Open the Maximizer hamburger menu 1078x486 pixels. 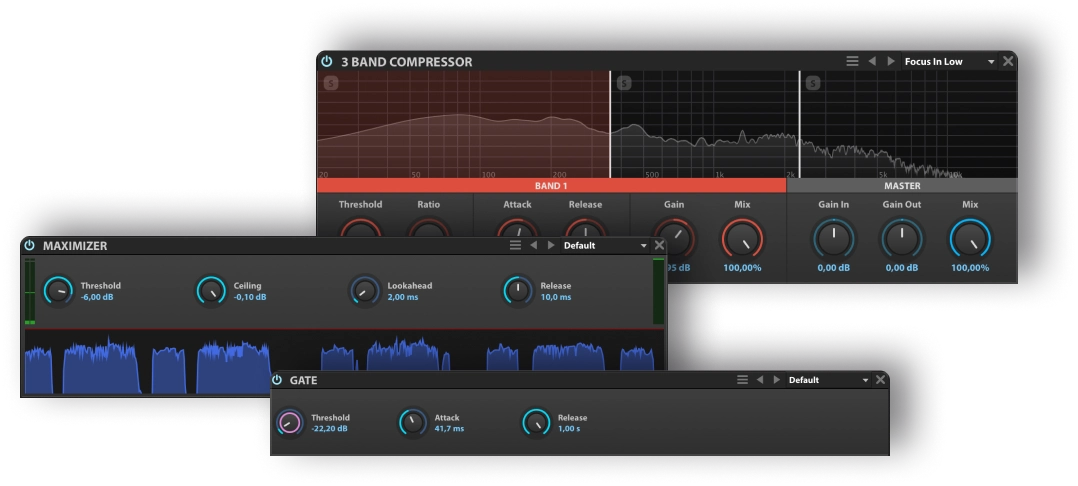(515, 245)
